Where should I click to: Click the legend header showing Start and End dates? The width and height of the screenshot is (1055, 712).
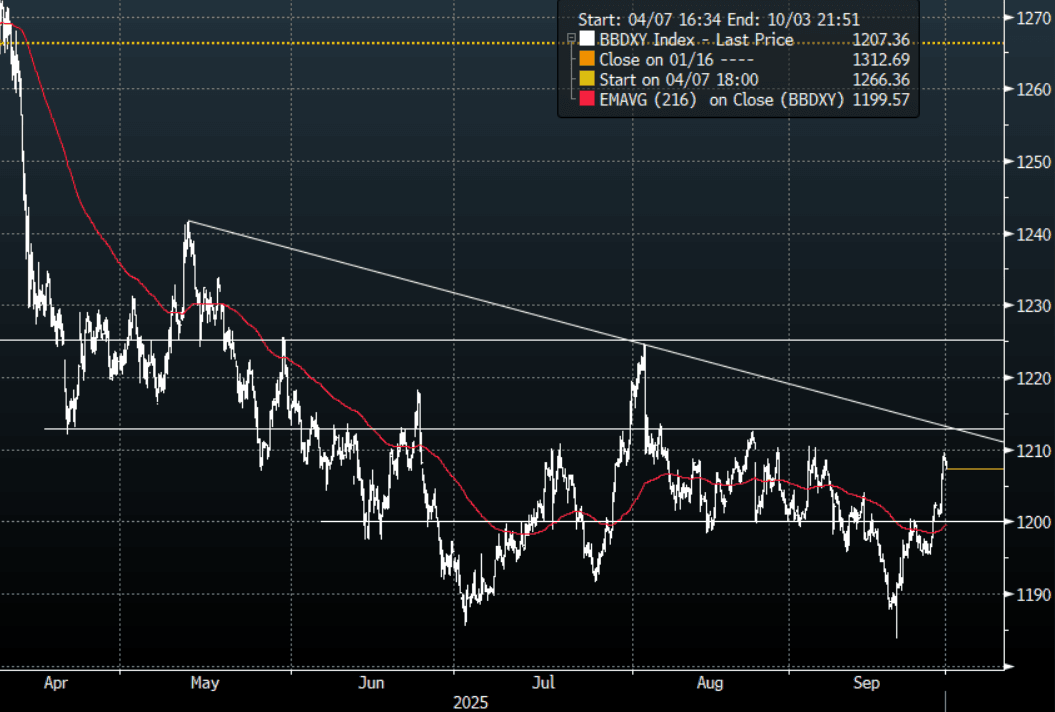pyautogui.click(x=719, y=20)
